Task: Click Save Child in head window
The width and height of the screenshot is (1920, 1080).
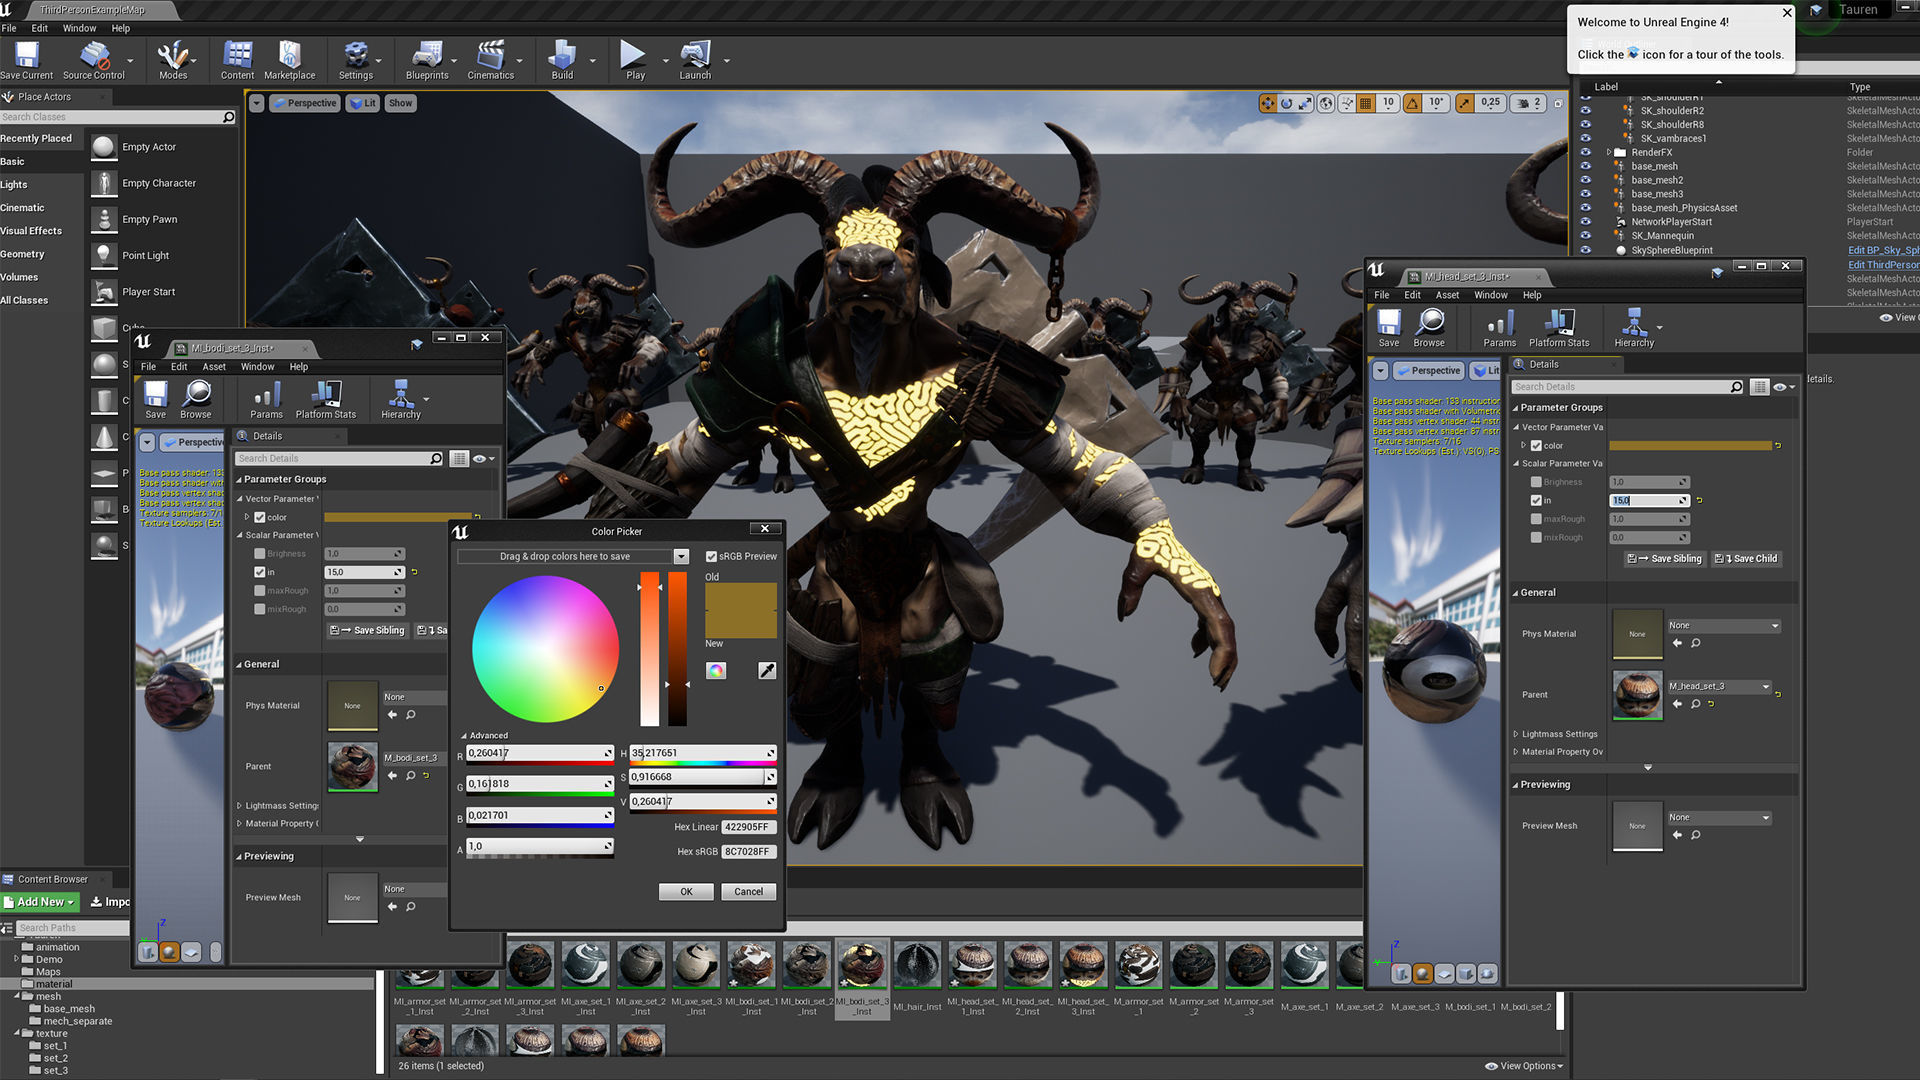Action: point(1746,559)
